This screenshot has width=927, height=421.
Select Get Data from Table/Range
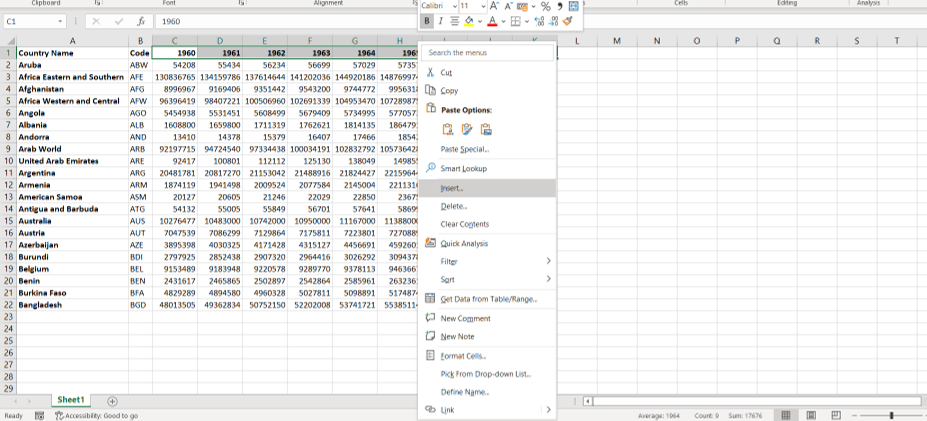[488, 299]
